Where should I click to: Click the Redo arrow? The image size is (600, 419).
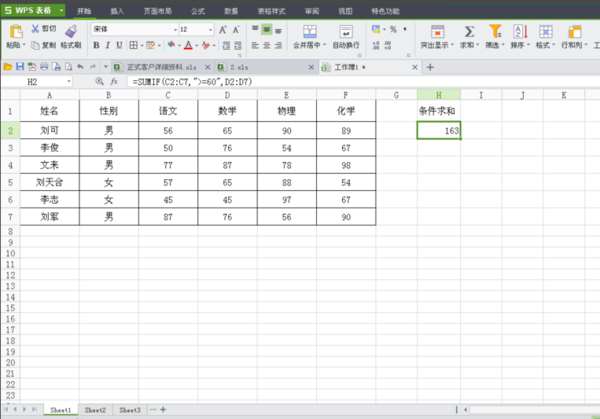click(x=93, y=67)
